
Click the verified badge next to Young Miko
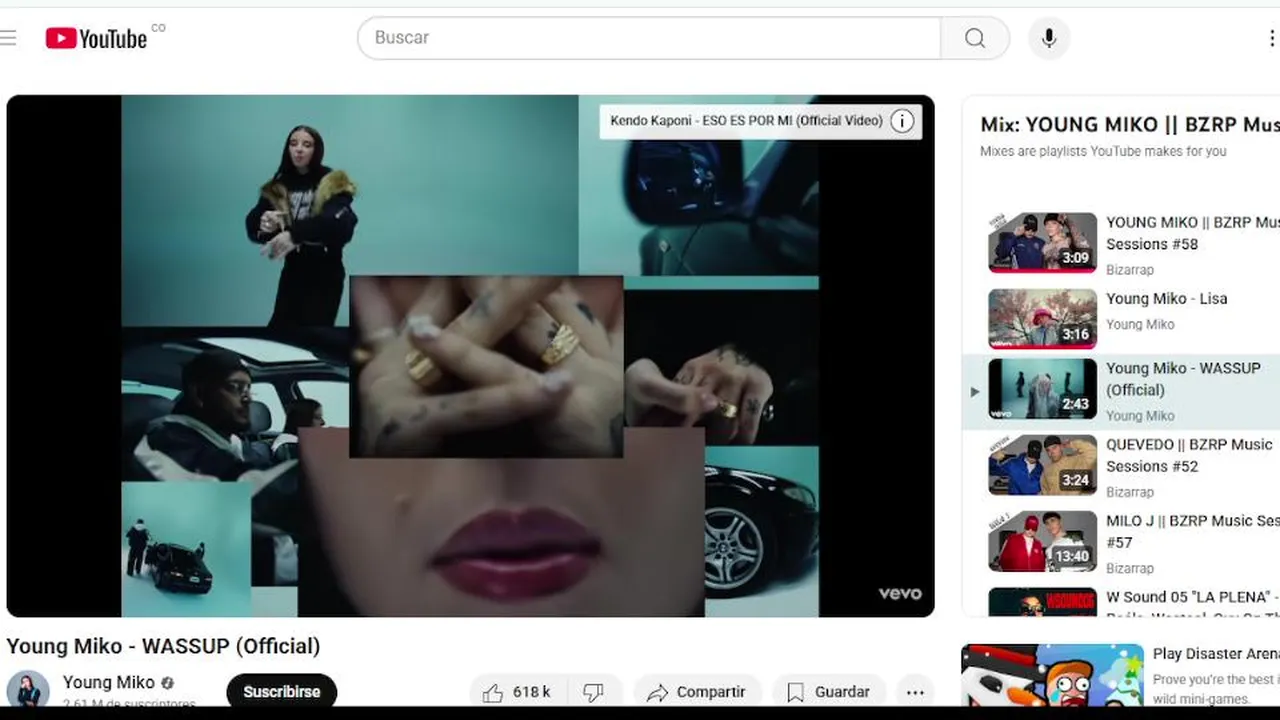click(167, 683)
